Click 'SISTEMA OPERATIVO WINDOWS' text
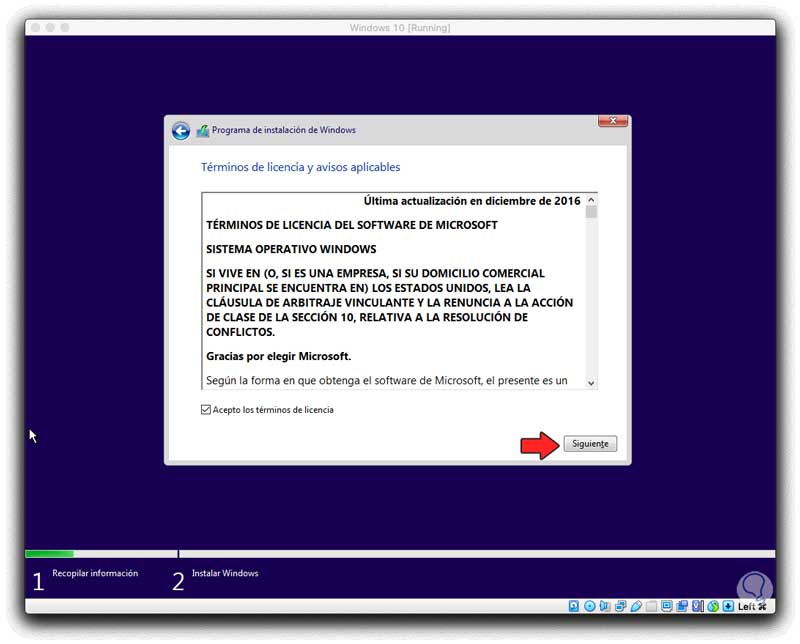This screenshot has height=644, width=800. pyautogui.click(x=291, y=249)
